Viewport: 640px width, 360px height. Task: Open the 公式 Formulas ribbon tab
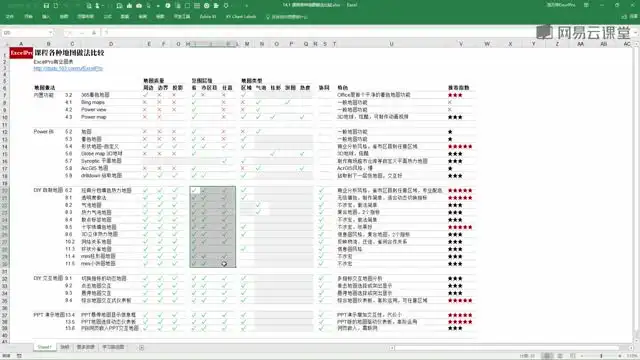tap(108, 17)
